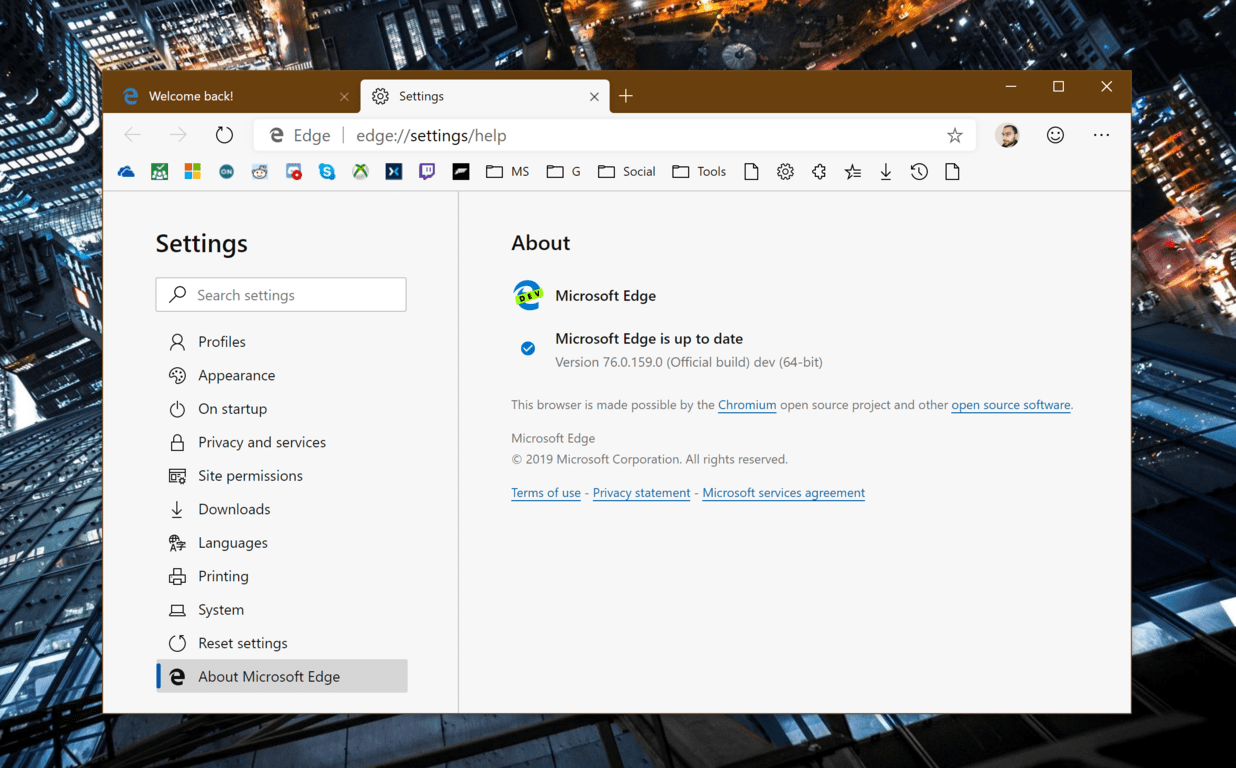Add this page to favorites with the star

coord(955,135)
